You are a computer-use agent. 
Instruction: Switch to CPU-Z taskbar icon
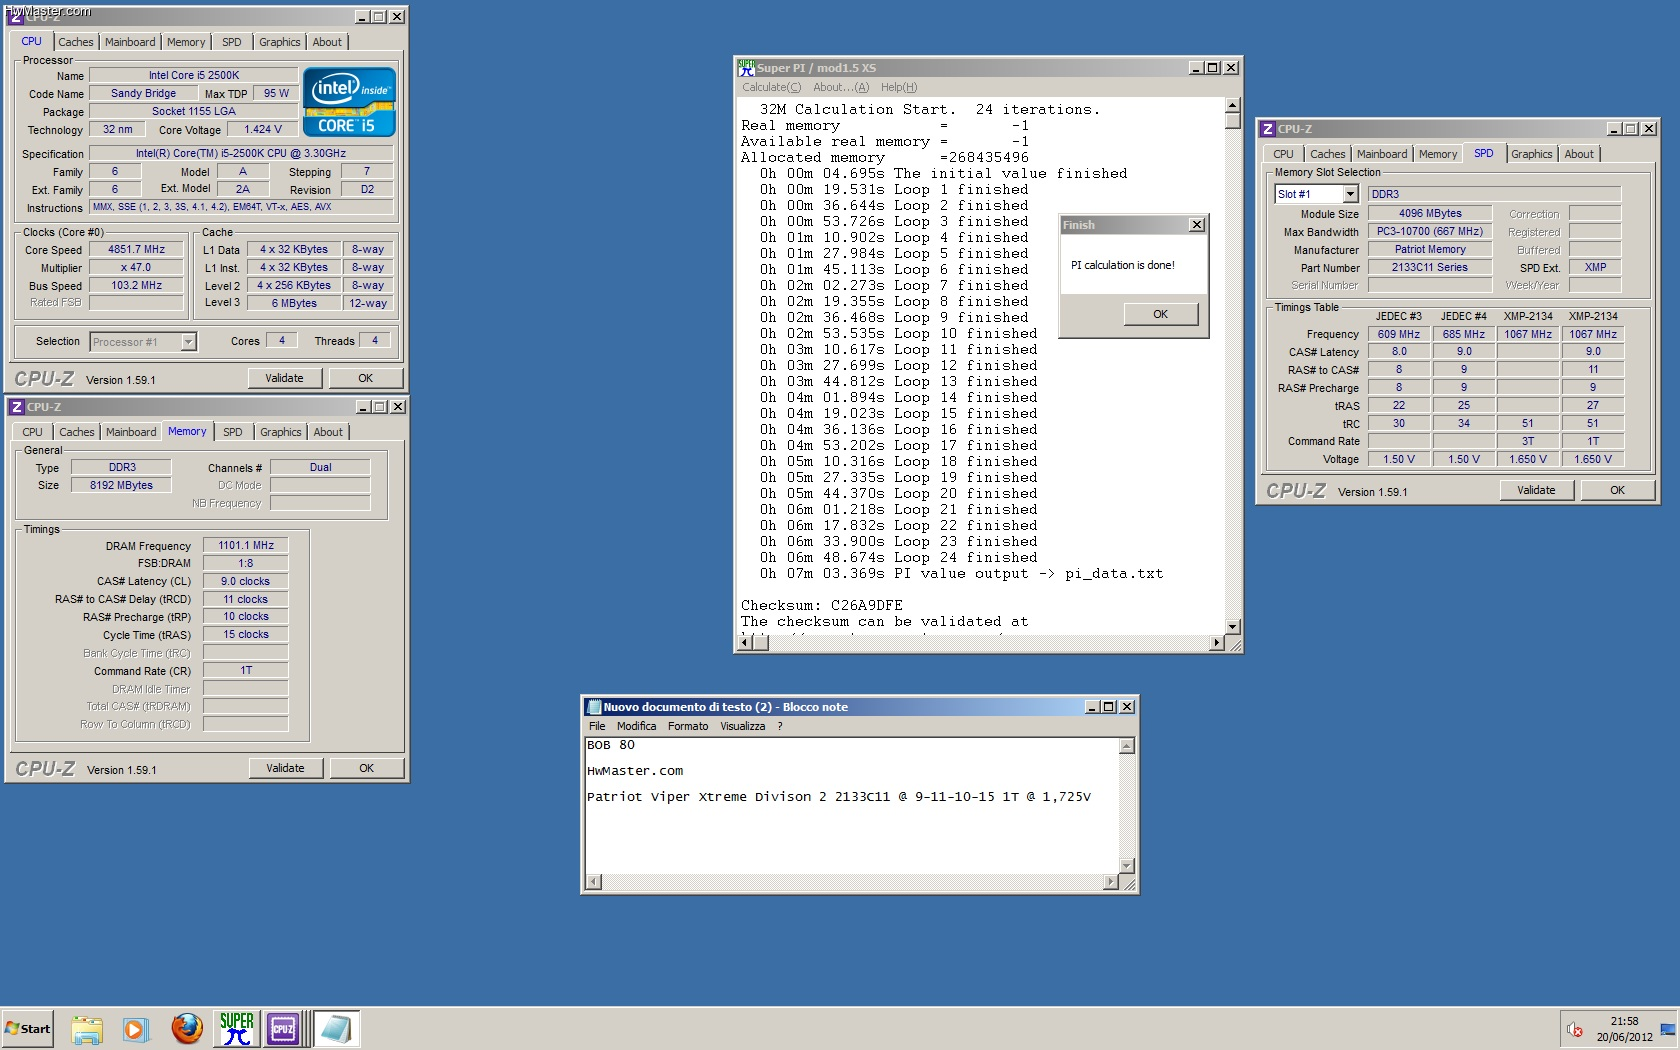283,1028
